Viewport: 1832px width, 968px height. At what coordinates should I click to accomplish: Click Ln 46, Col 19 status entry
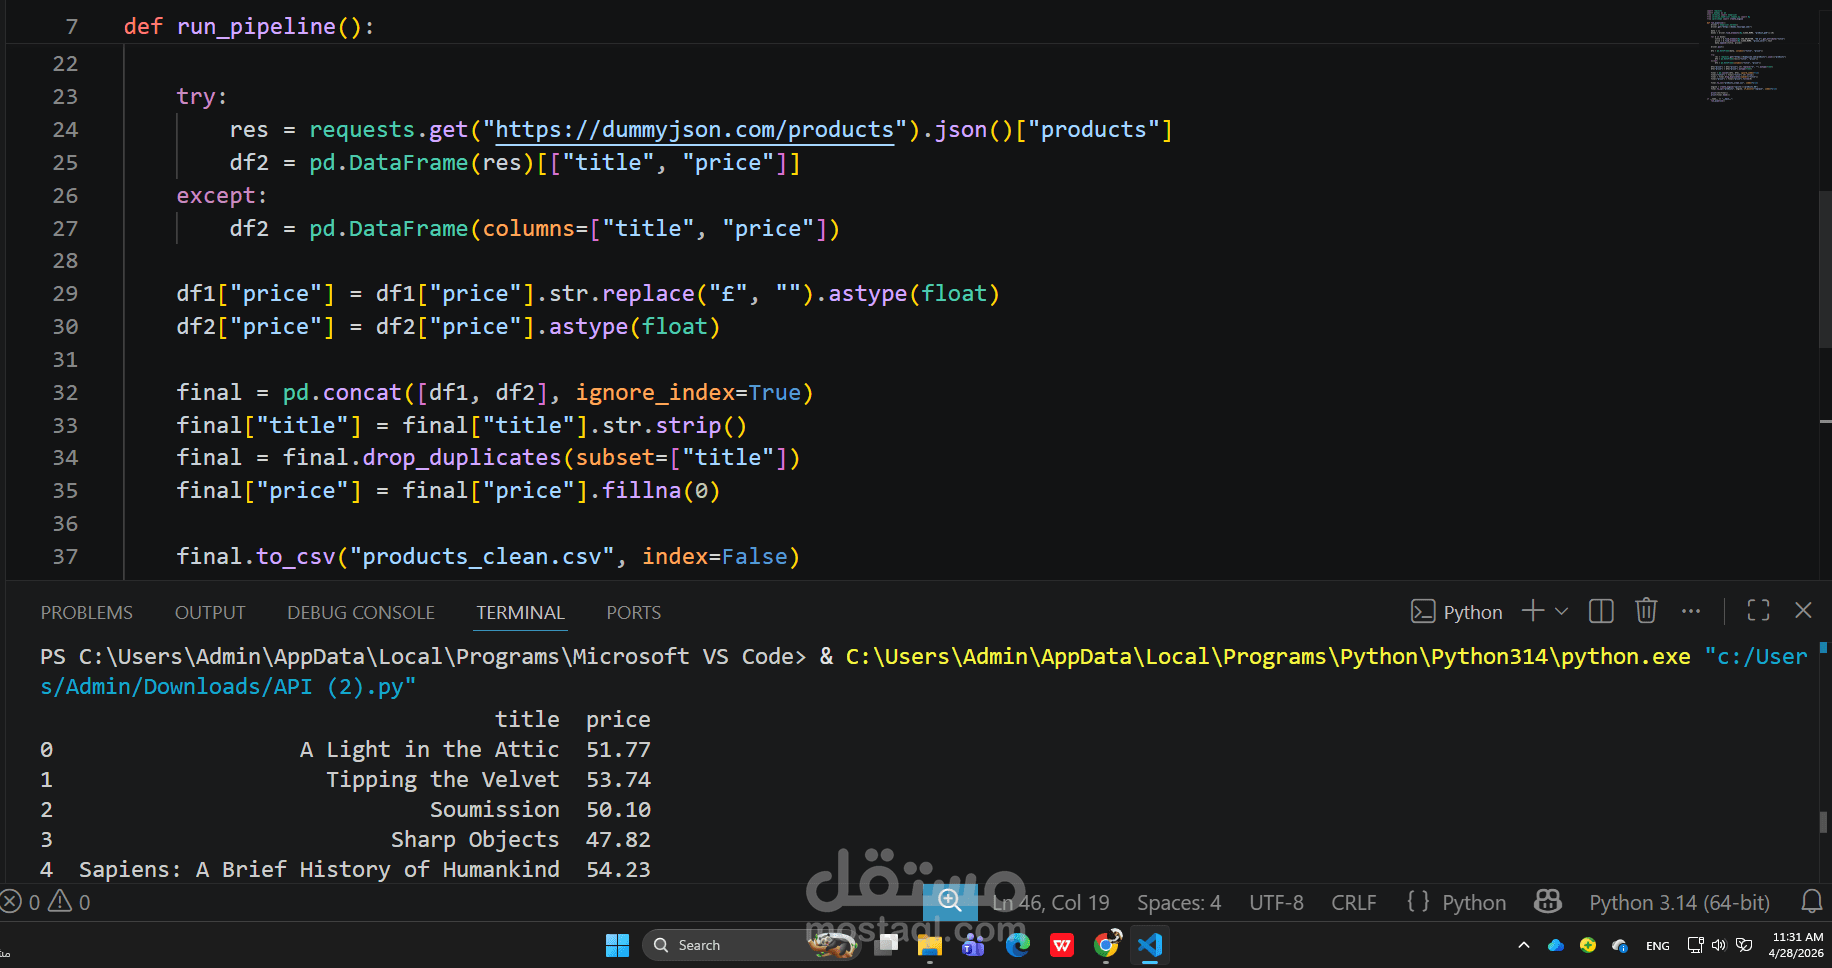tap(1051, 903)
